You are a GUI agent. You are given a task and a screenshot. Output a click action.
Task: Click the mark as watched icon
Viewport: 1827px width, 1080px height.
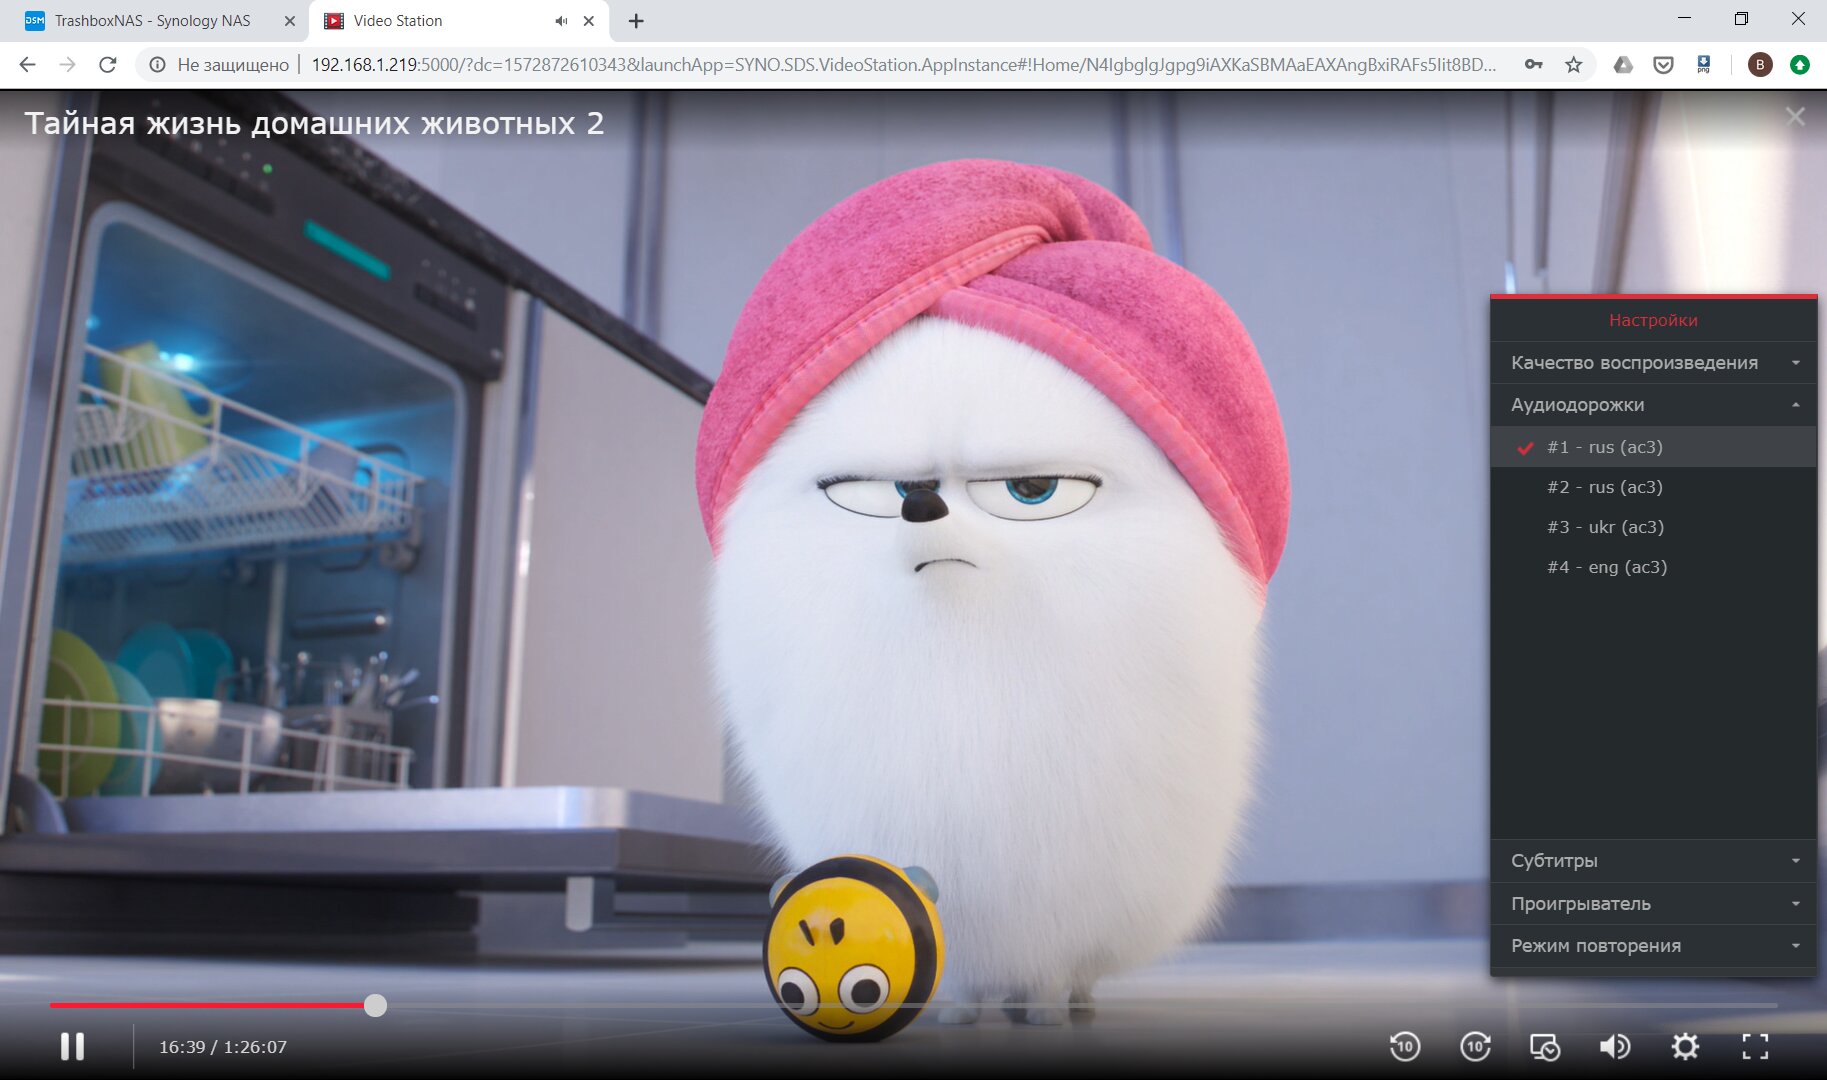point(1545,1046)
